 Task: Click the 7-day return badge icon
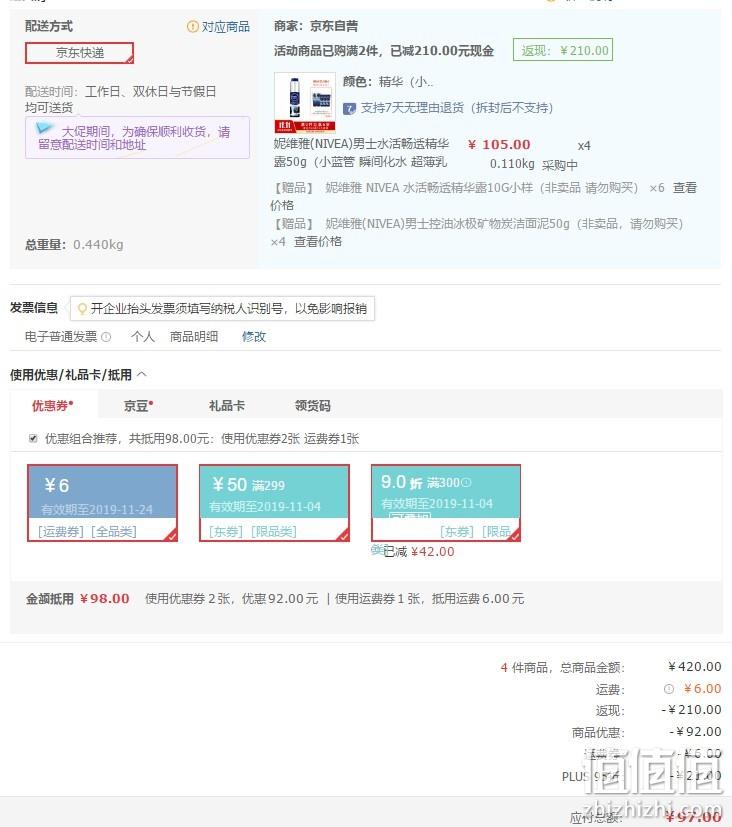349,109
